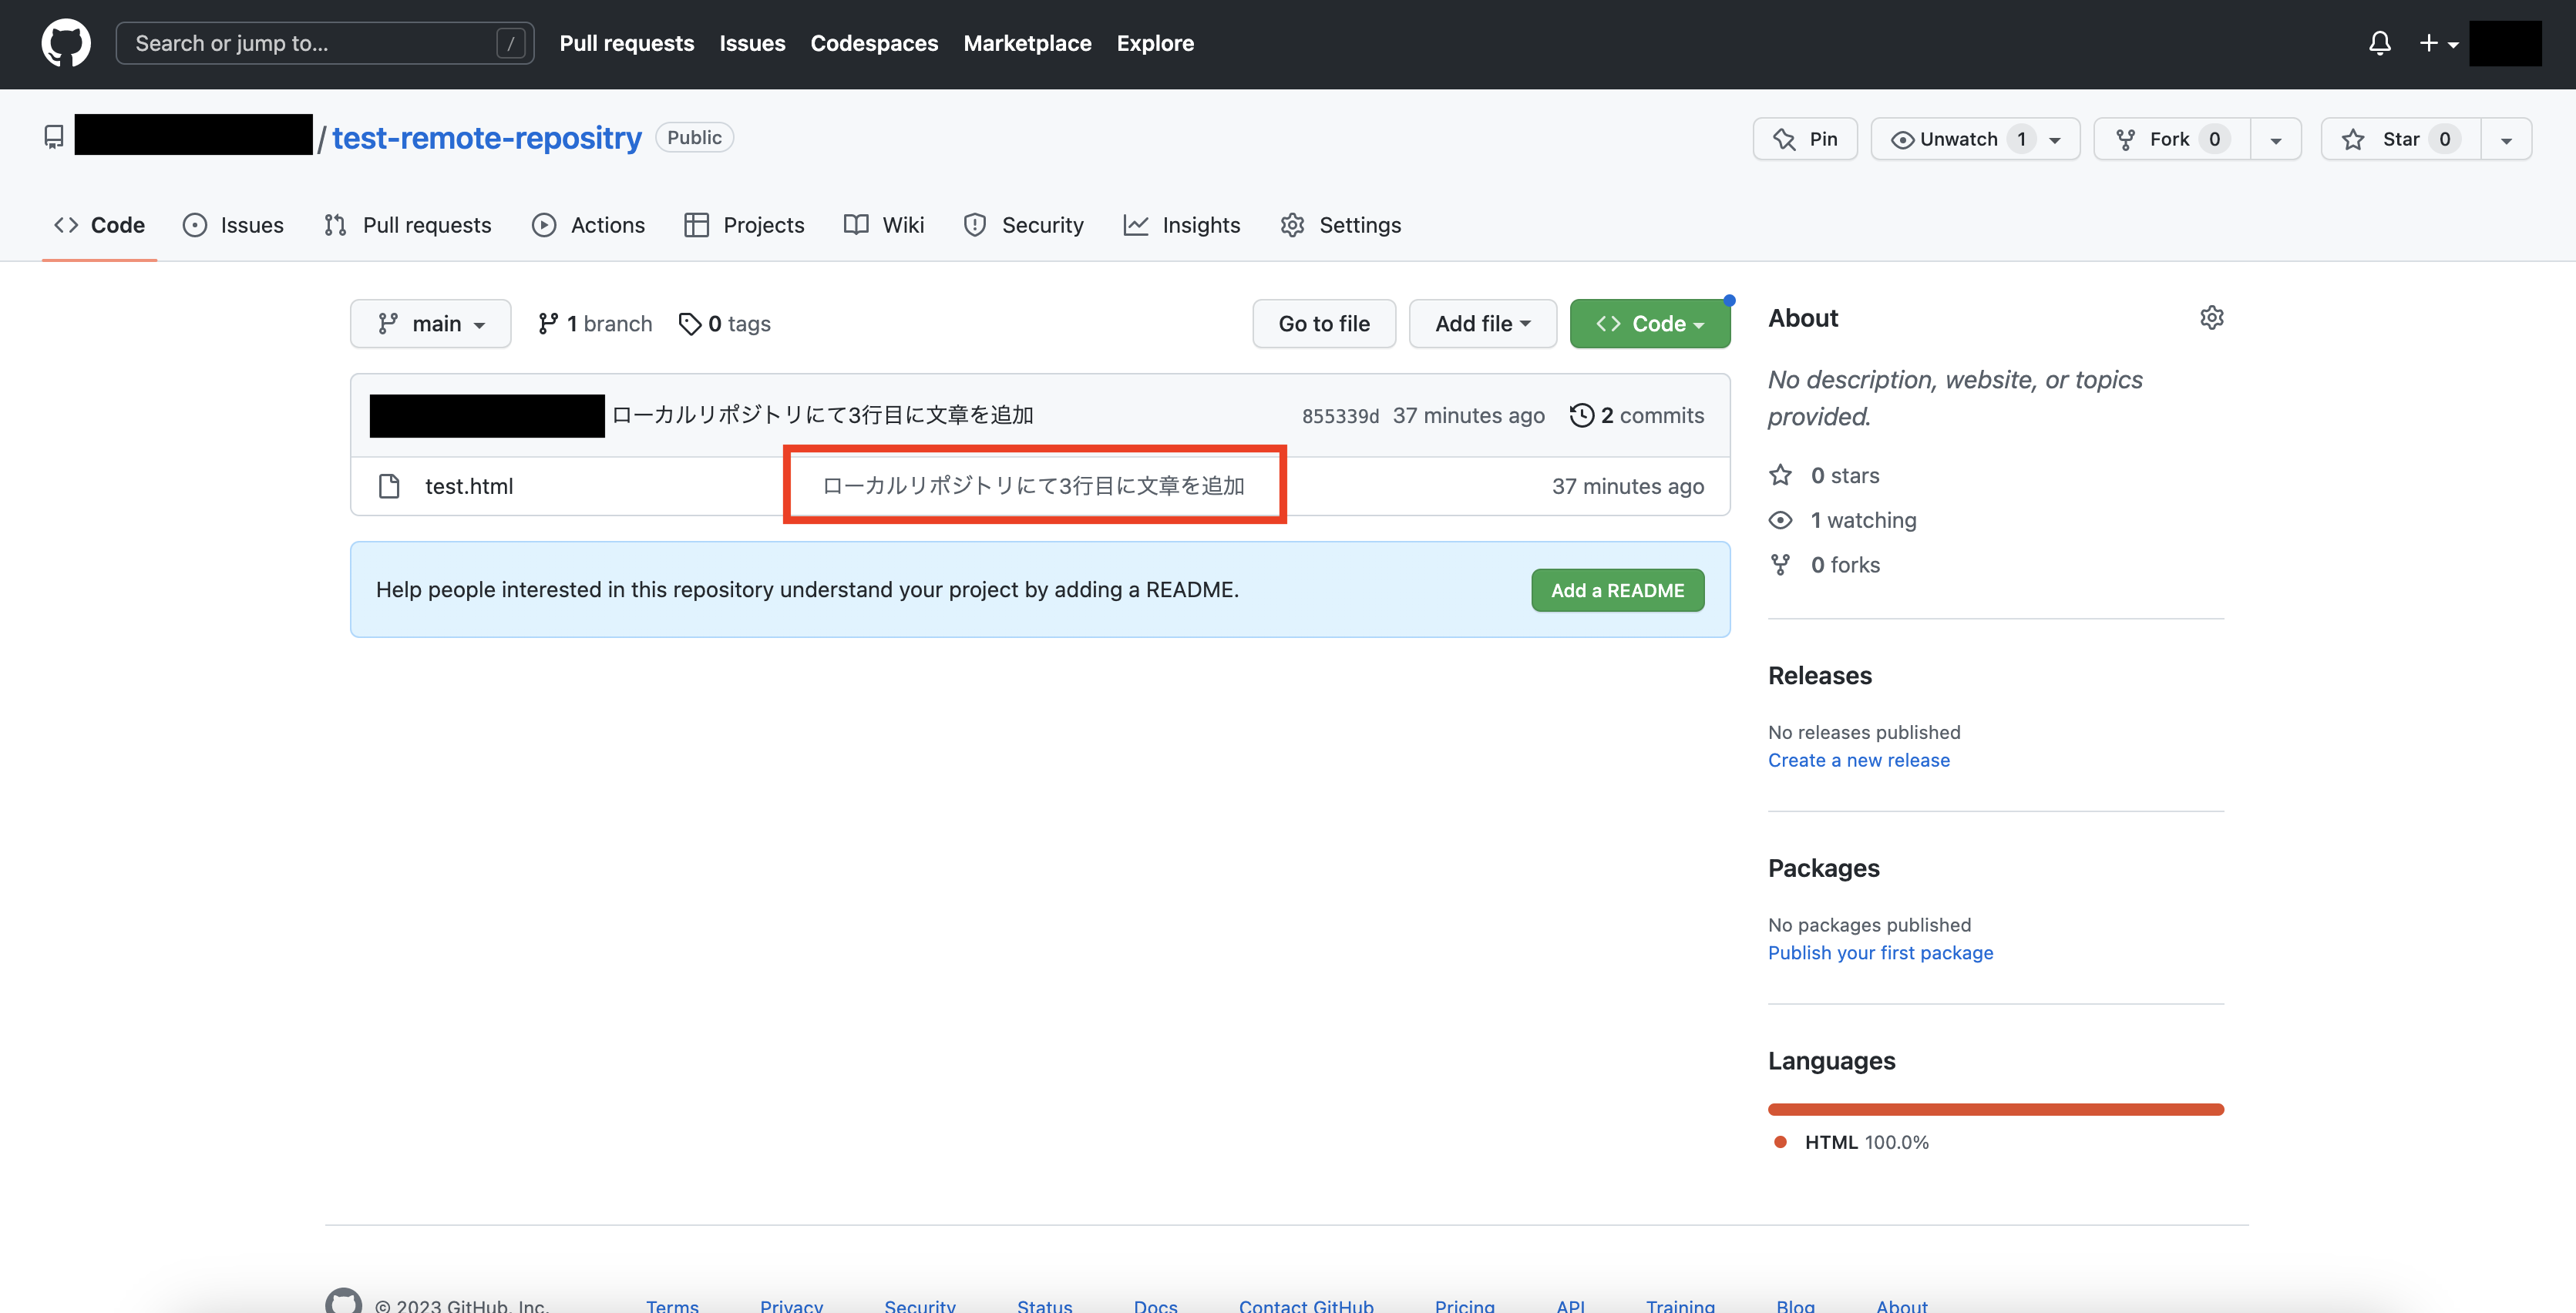The image size is (2576, 1313).
Task: Open the Insights tab
Action: (x=1182, y=225)
